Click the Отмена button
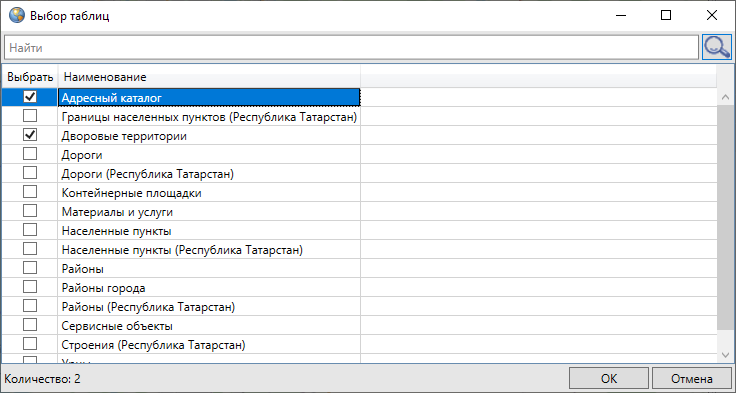 691,379
